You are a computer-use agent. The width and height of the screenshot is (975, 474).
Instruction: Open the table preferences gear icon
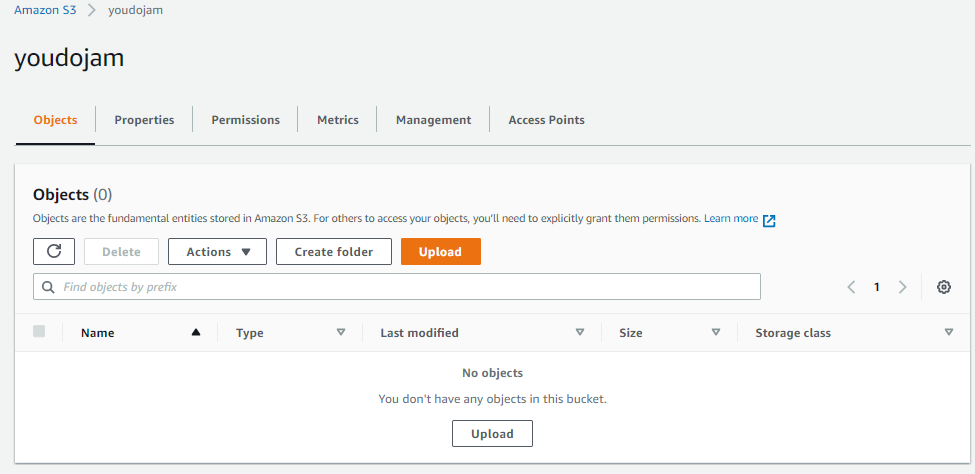(943, 287)
